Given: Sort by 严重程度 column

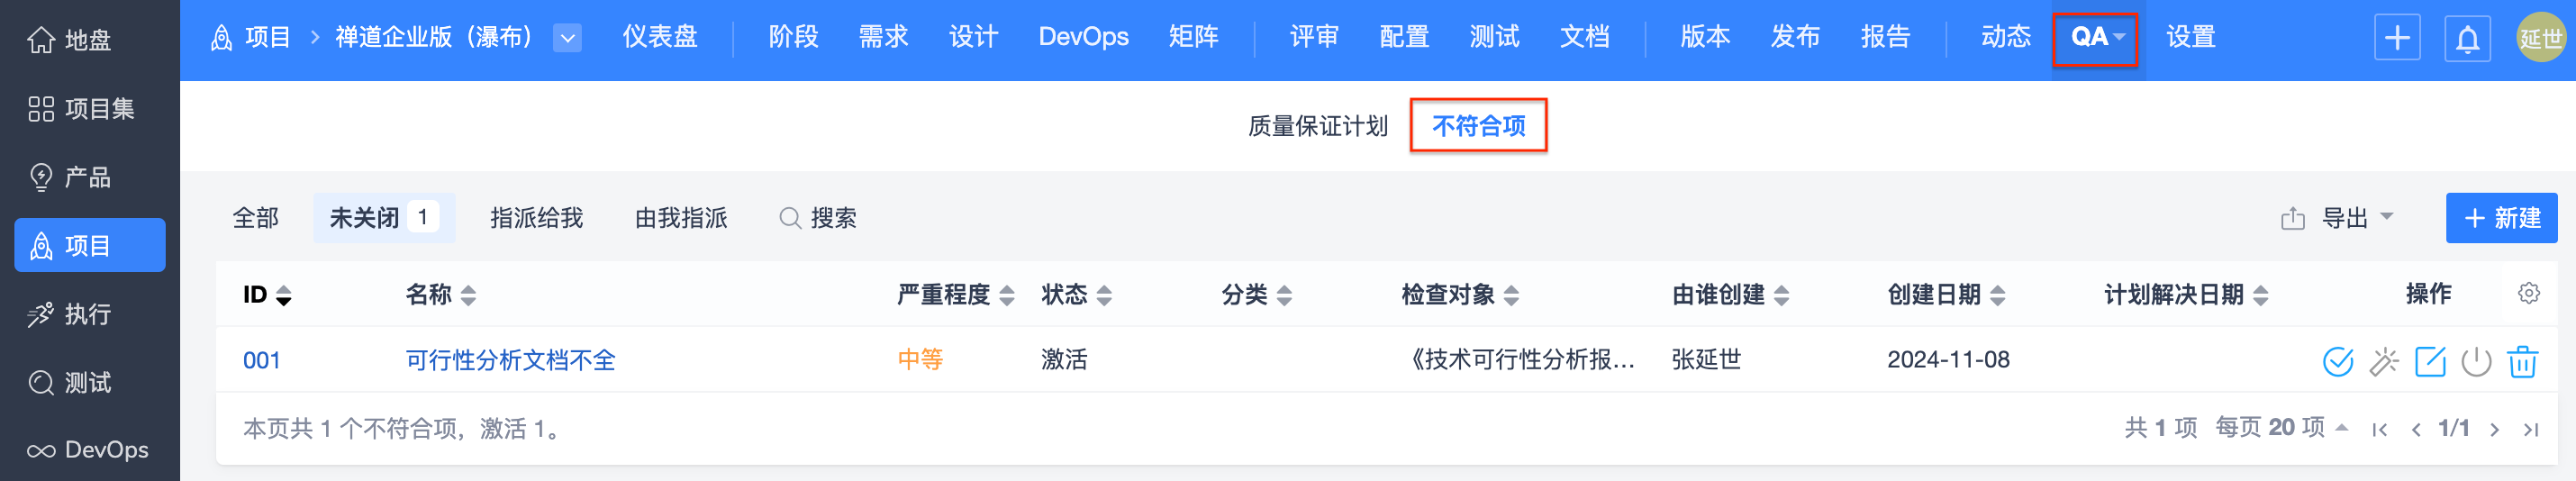Looking at the screenshot, I should 955,295.
